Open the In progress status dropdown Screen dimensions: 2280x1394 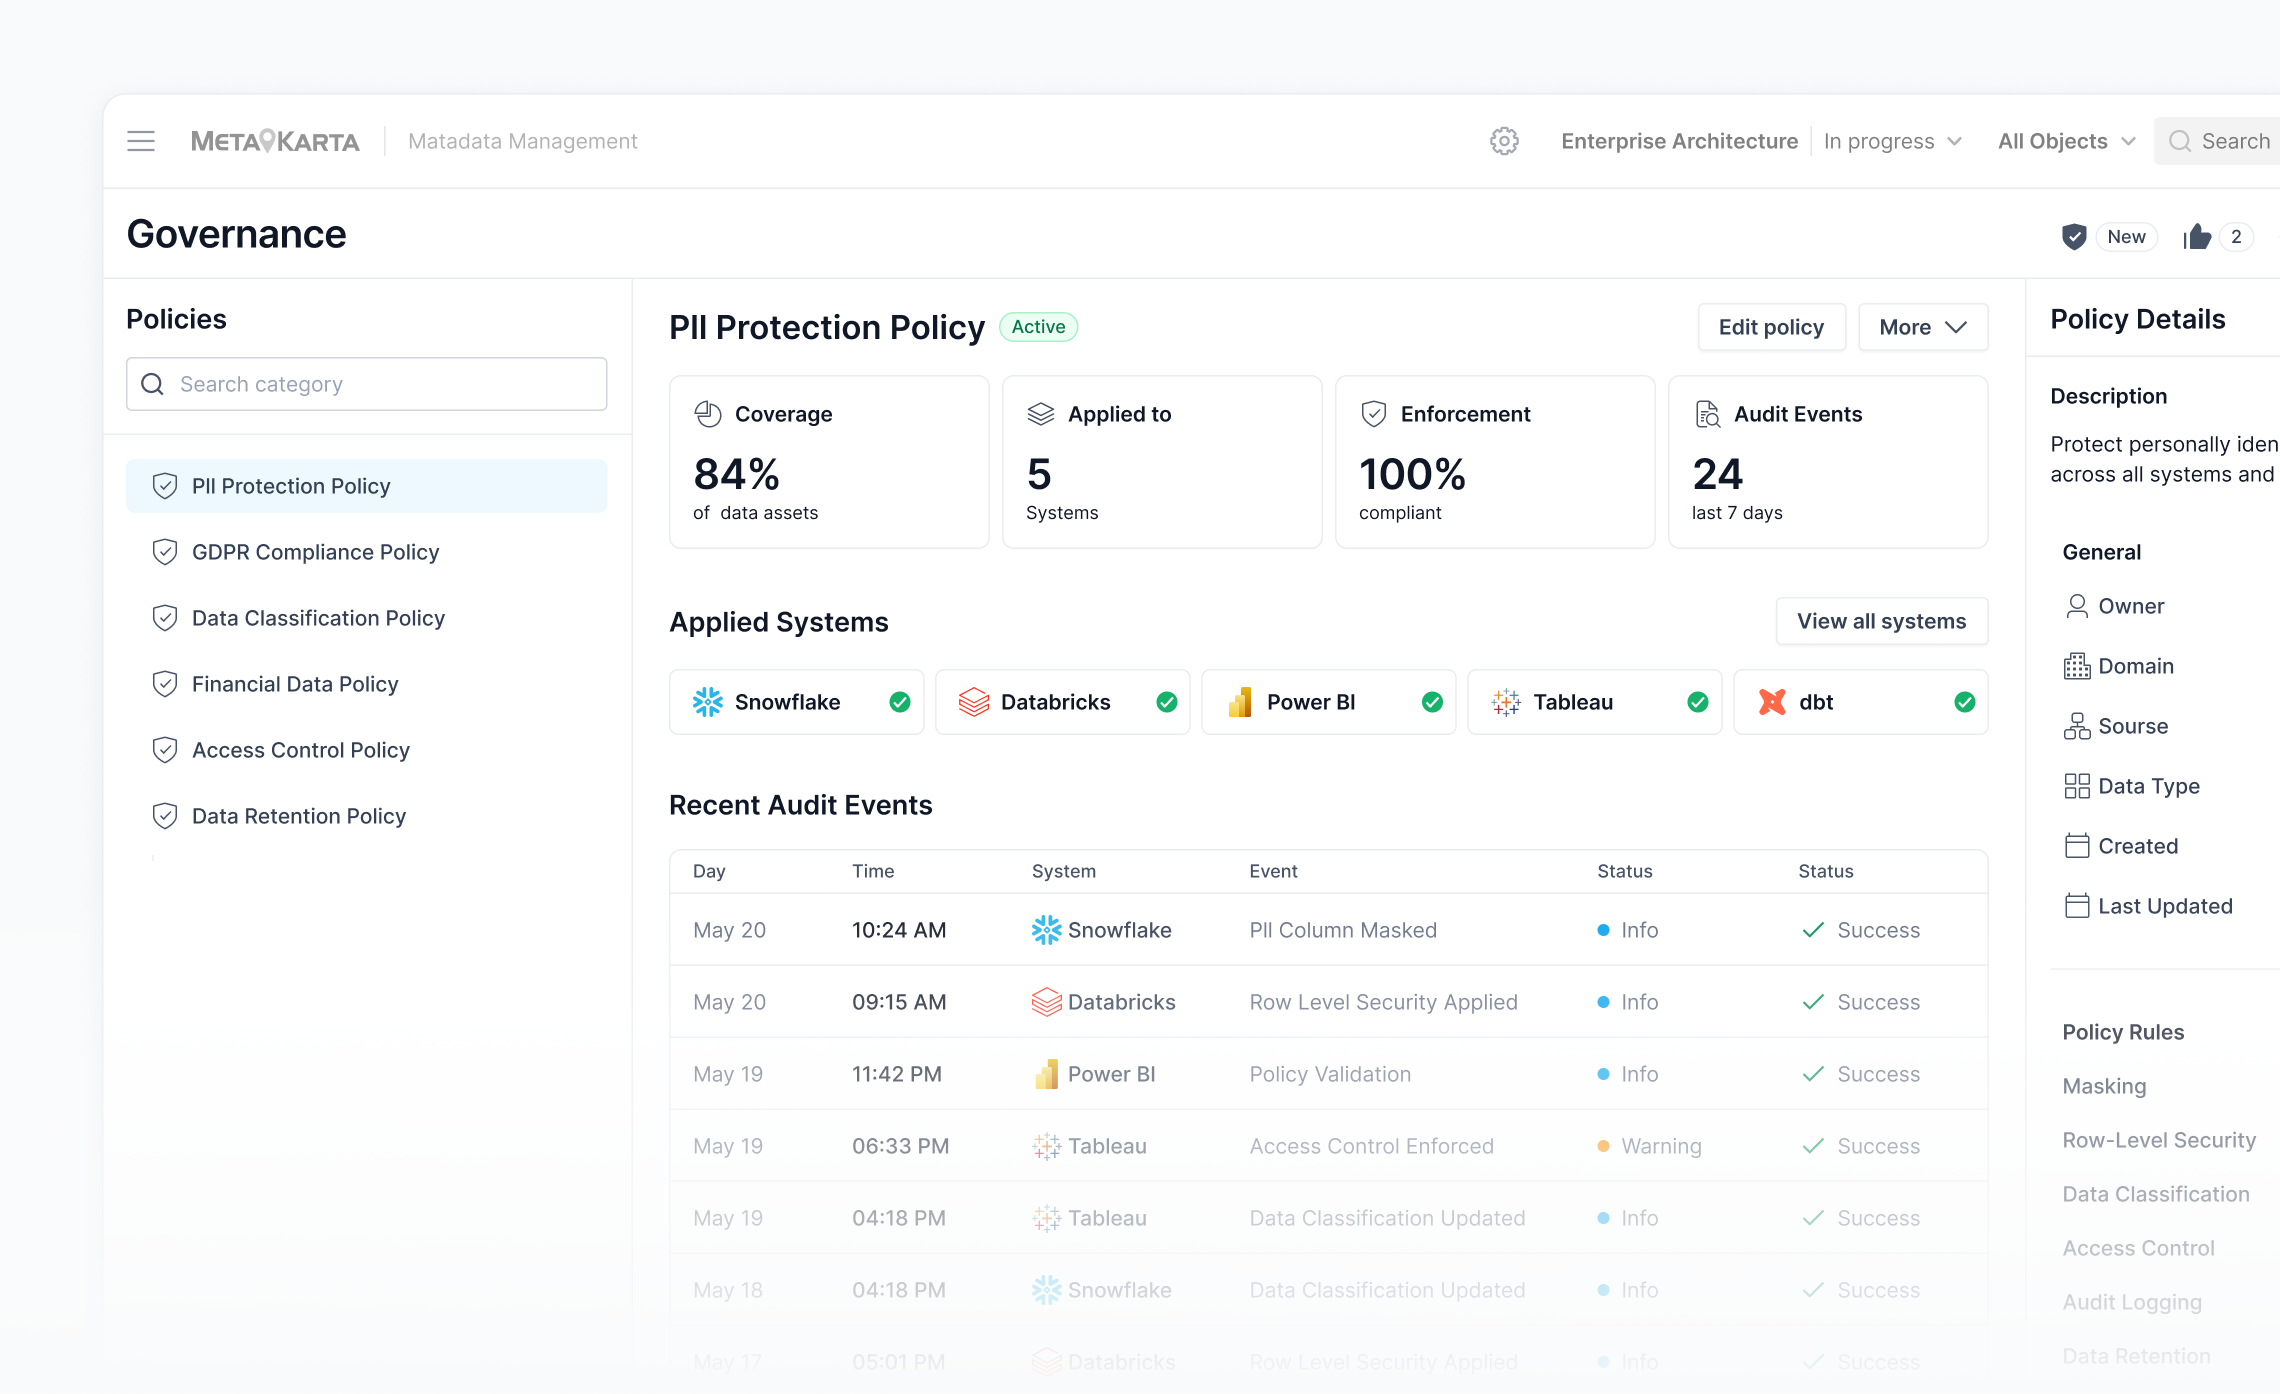1893,141
